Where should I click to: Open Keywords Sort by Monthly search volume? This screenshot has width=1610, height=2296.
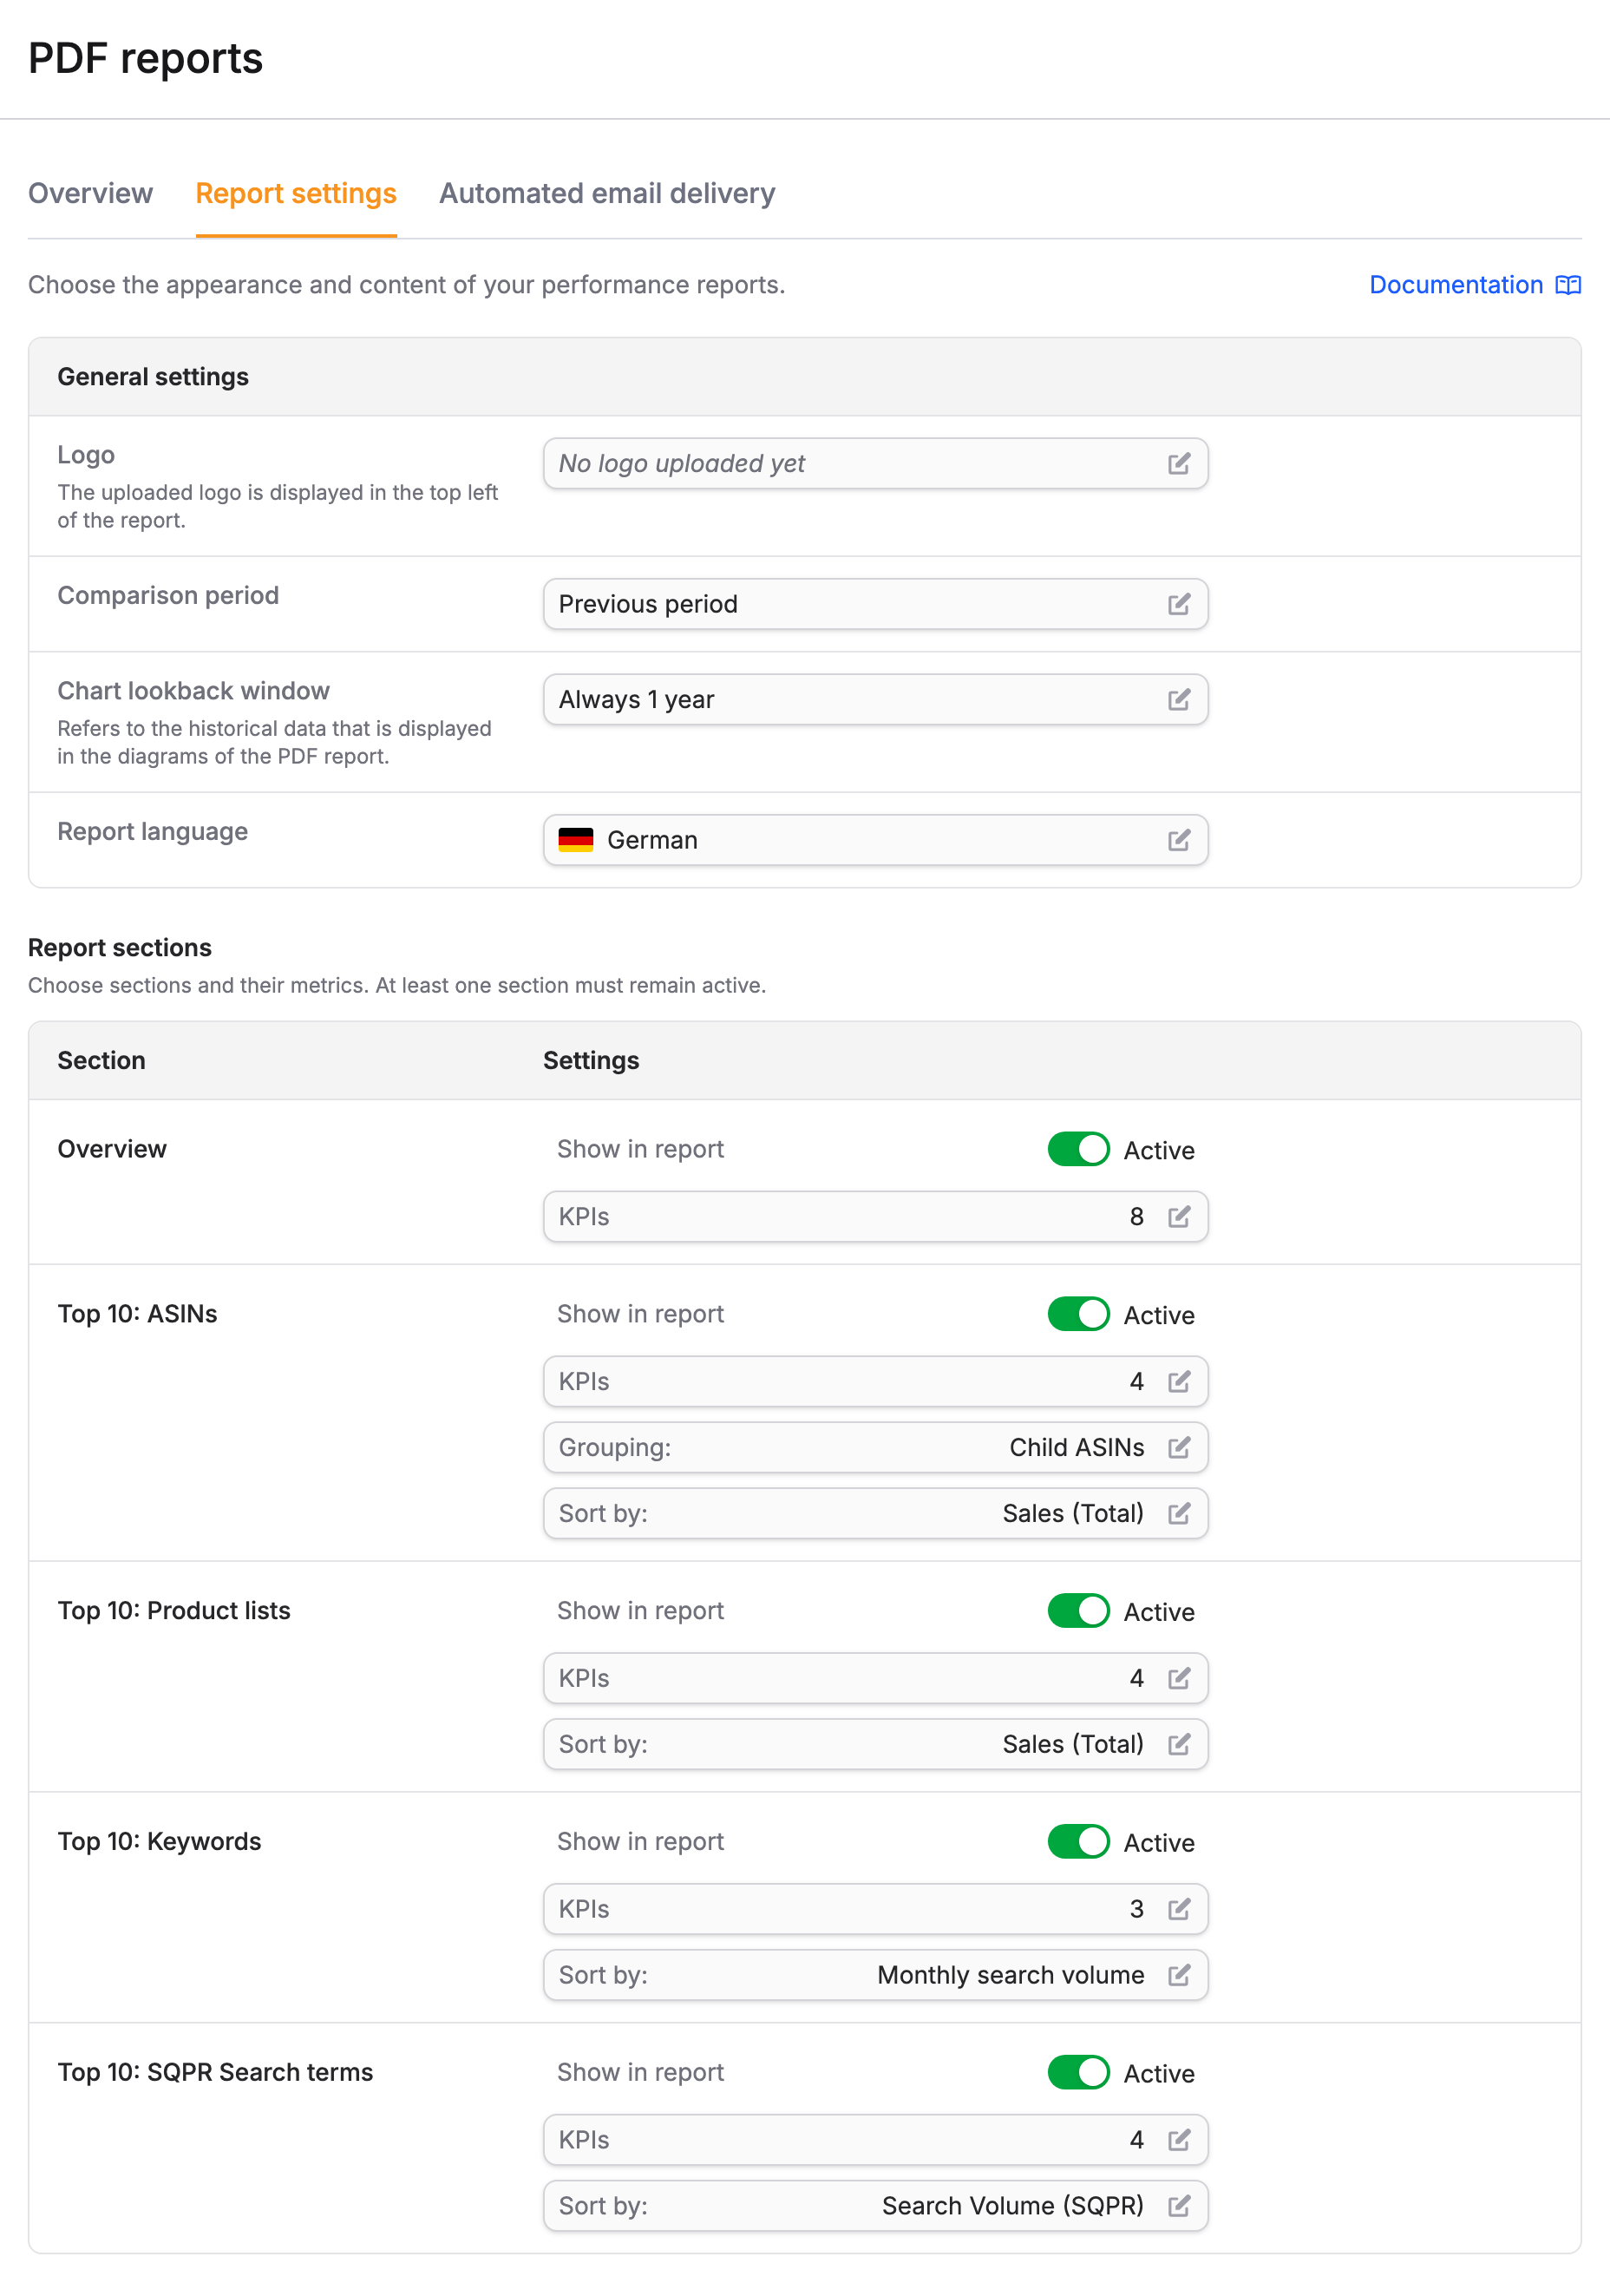tap(875, 1976)
